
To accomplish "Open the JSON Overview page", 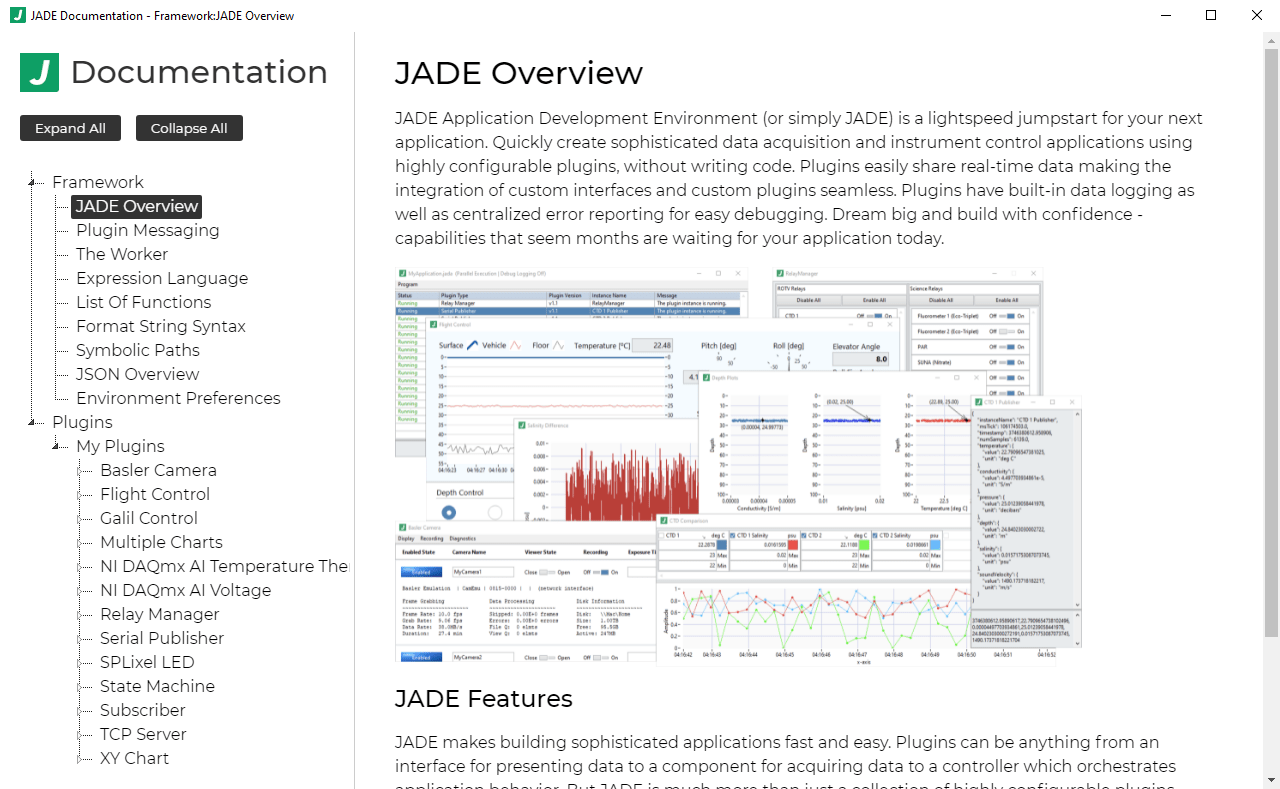I will point(138,374).
